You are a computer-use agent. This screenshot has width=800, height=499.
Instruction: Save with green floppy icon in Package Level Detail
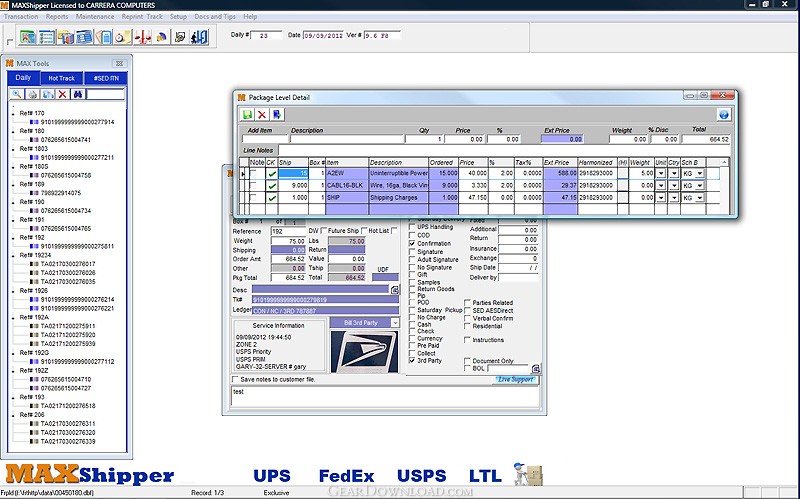tap(247, 114)
